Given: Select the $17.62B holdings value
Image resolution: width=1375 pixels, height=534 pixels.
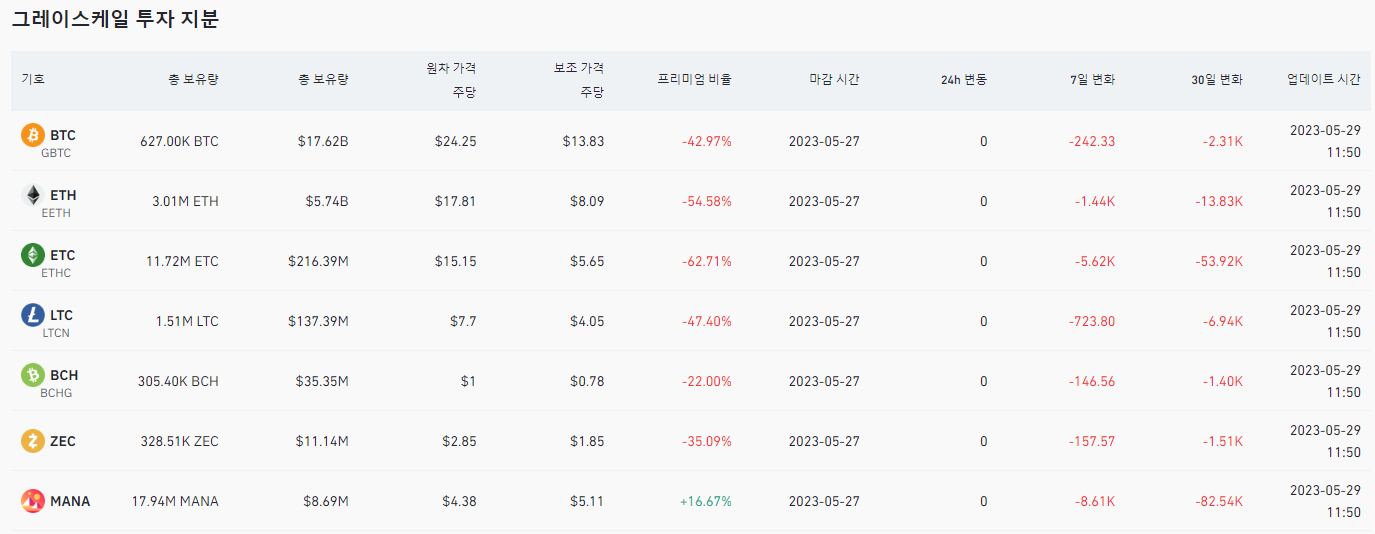Looking at the screenshot, I should click(323, 141).
